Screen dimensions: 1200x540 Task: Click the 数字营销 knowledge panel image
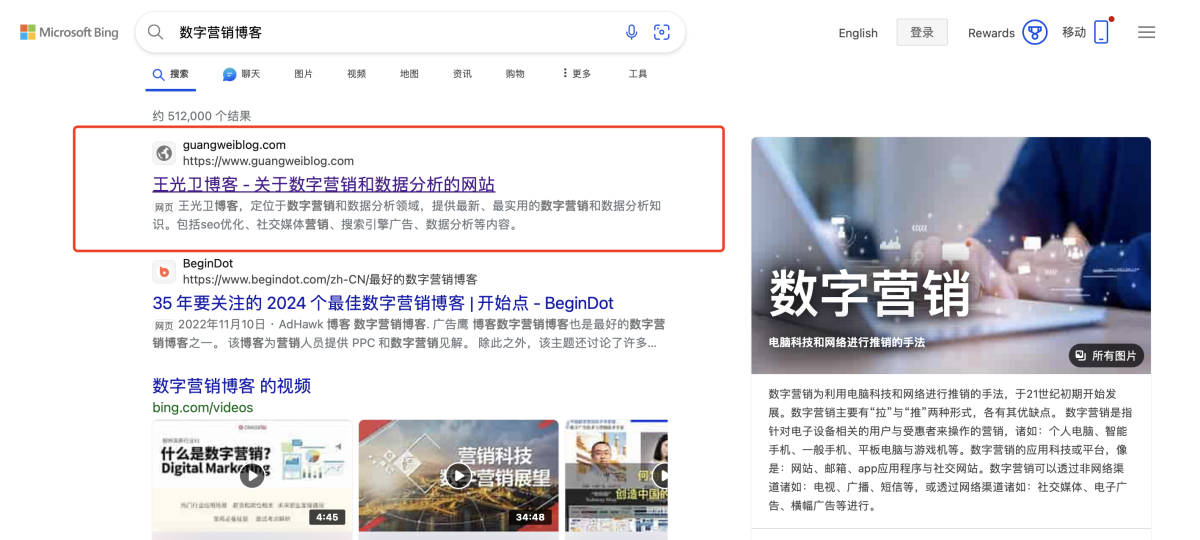(x=951, y=255)
